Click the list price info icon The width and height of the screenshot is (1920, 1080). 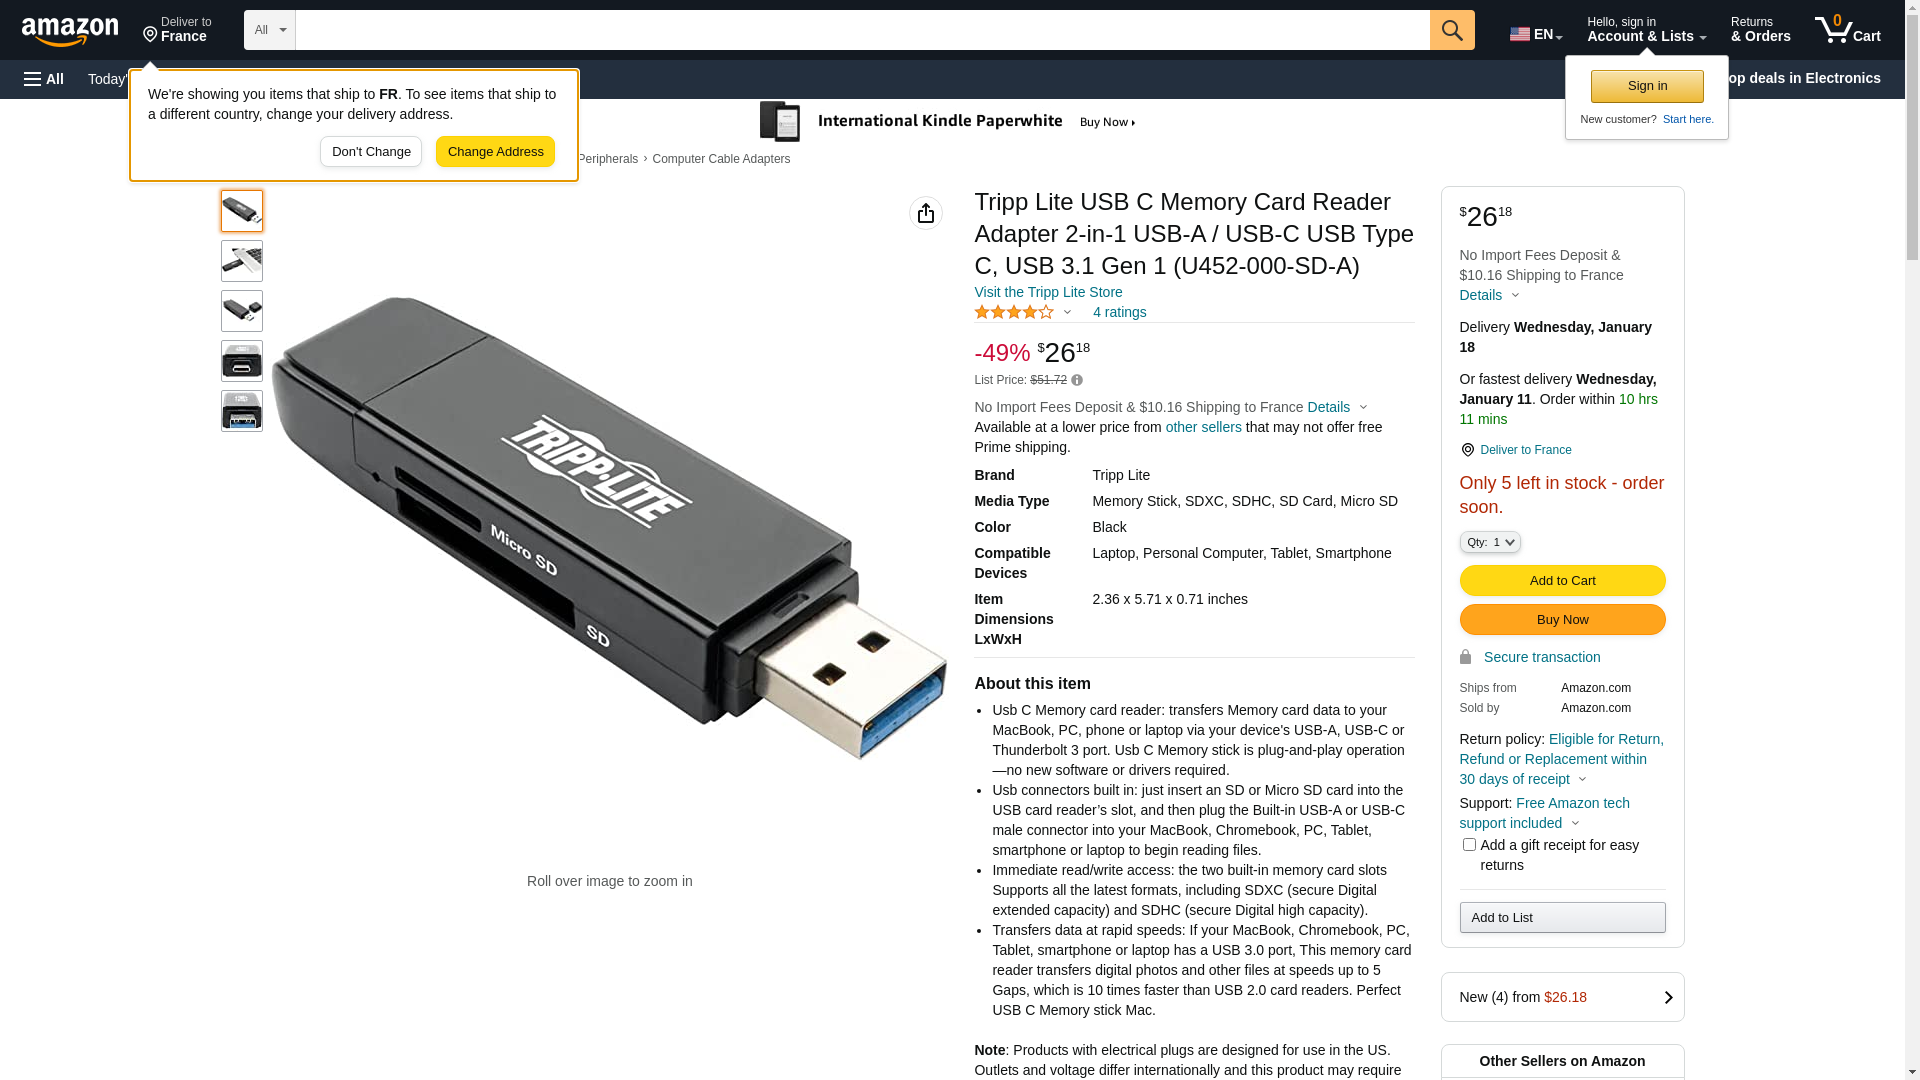coord(1077,380)
